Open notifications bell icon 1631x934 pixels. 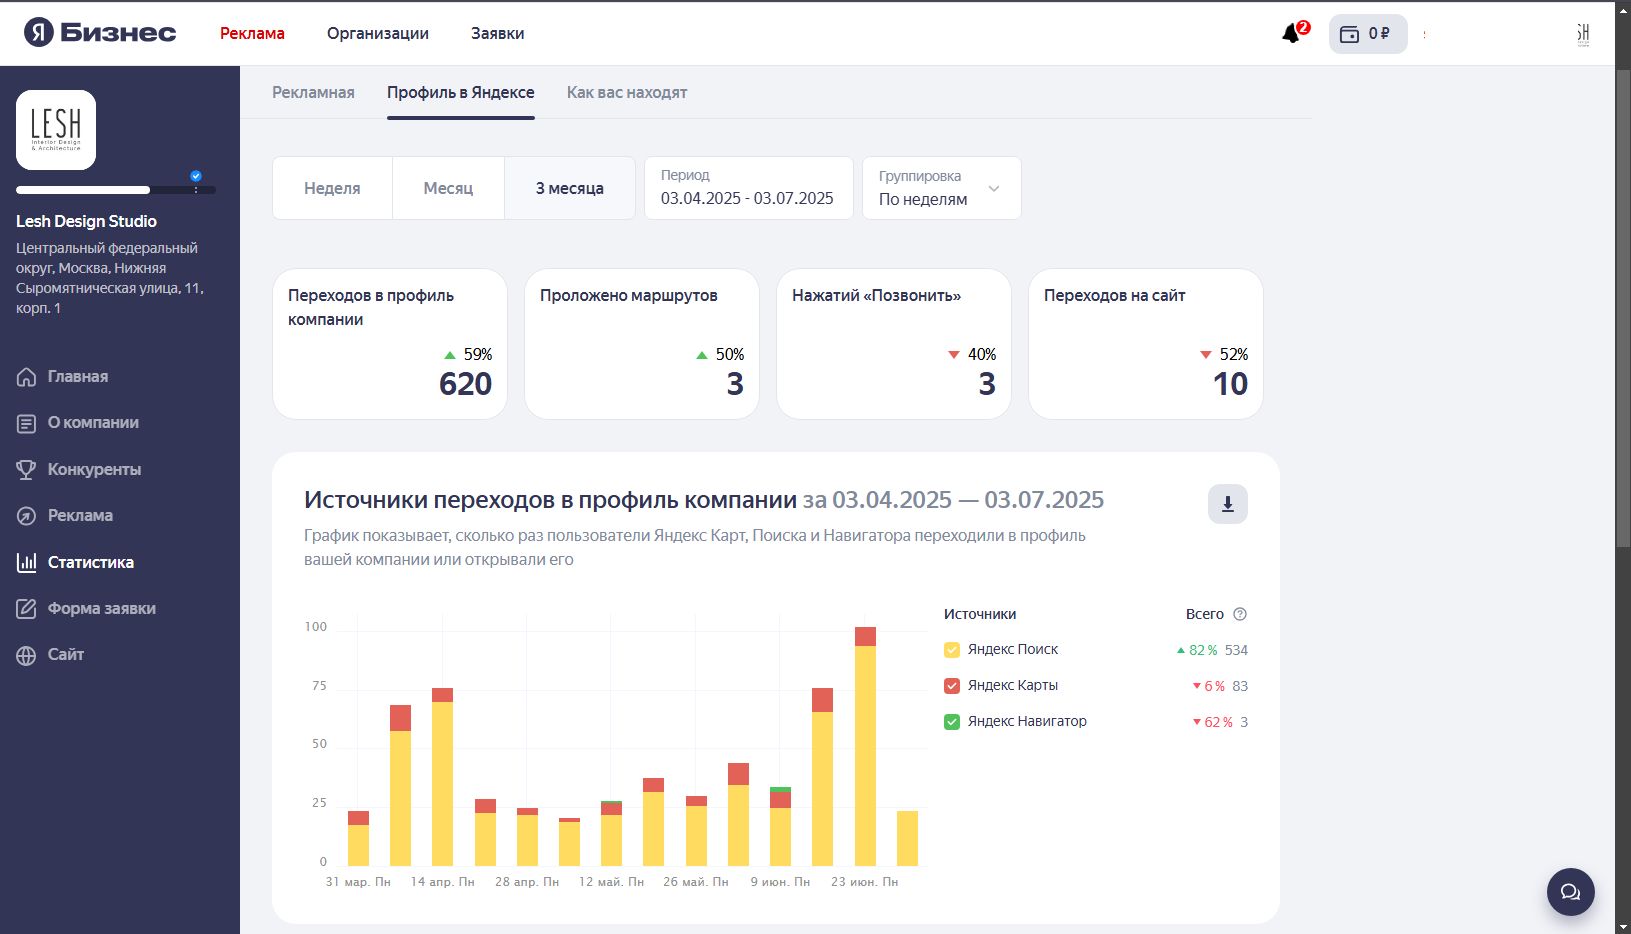(1291, 34)
